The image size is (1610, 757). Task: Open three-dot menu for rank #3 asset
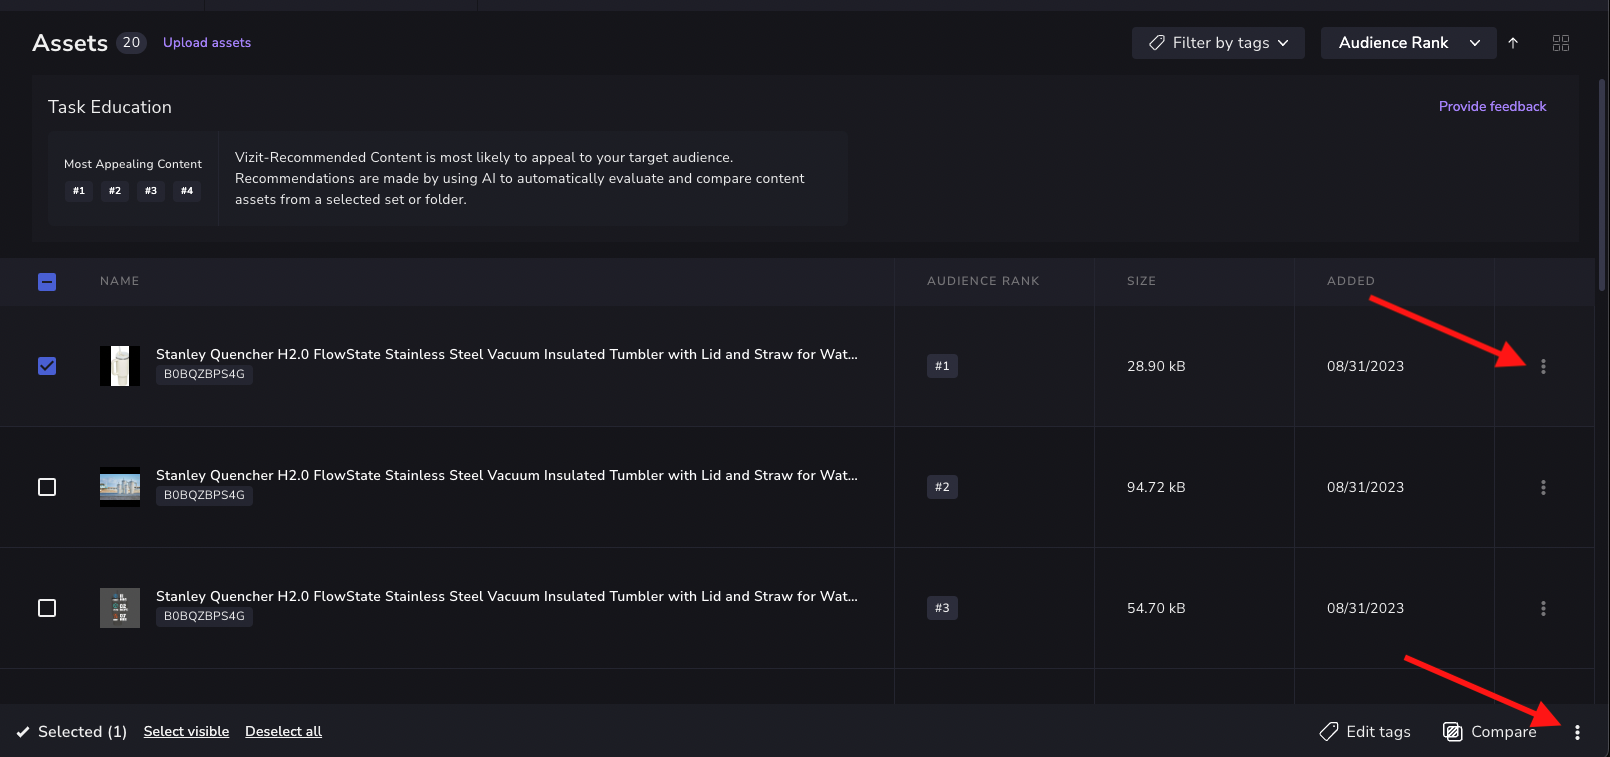(1543, 608)
